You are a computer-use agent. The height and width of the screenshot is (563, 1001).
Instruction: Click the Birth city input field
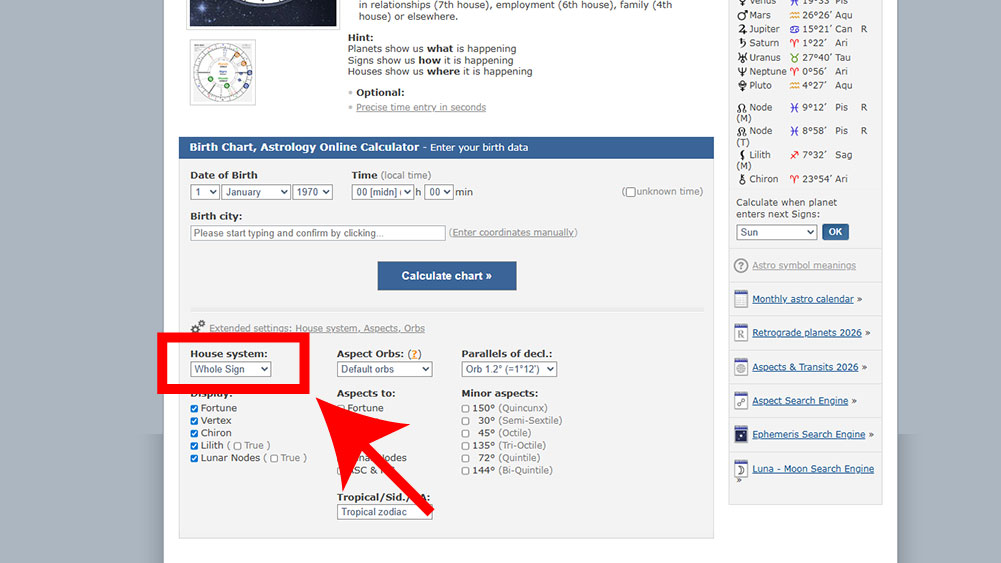317,233
